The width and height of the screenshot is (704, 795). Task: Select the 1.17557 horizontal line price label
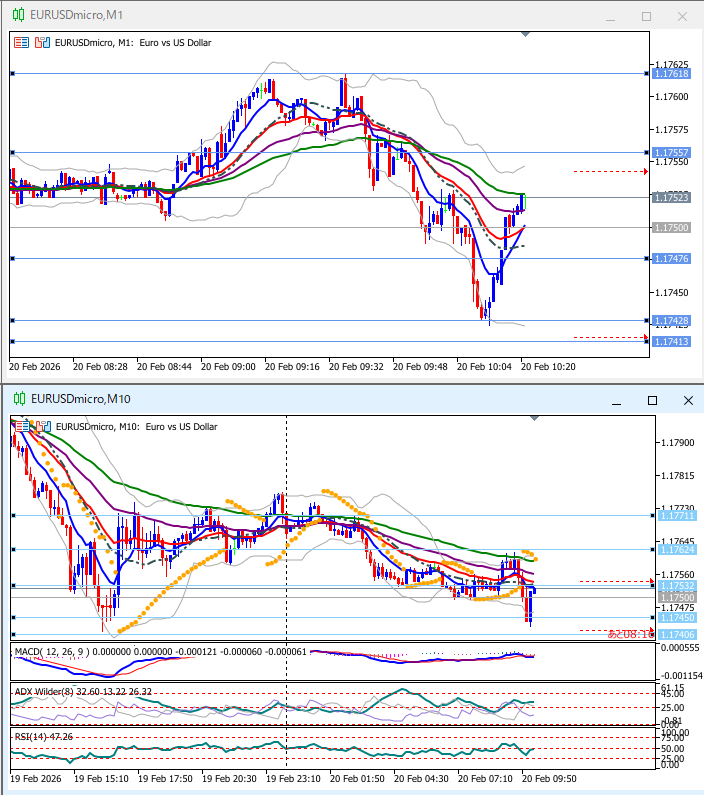[x=670, y=153]
